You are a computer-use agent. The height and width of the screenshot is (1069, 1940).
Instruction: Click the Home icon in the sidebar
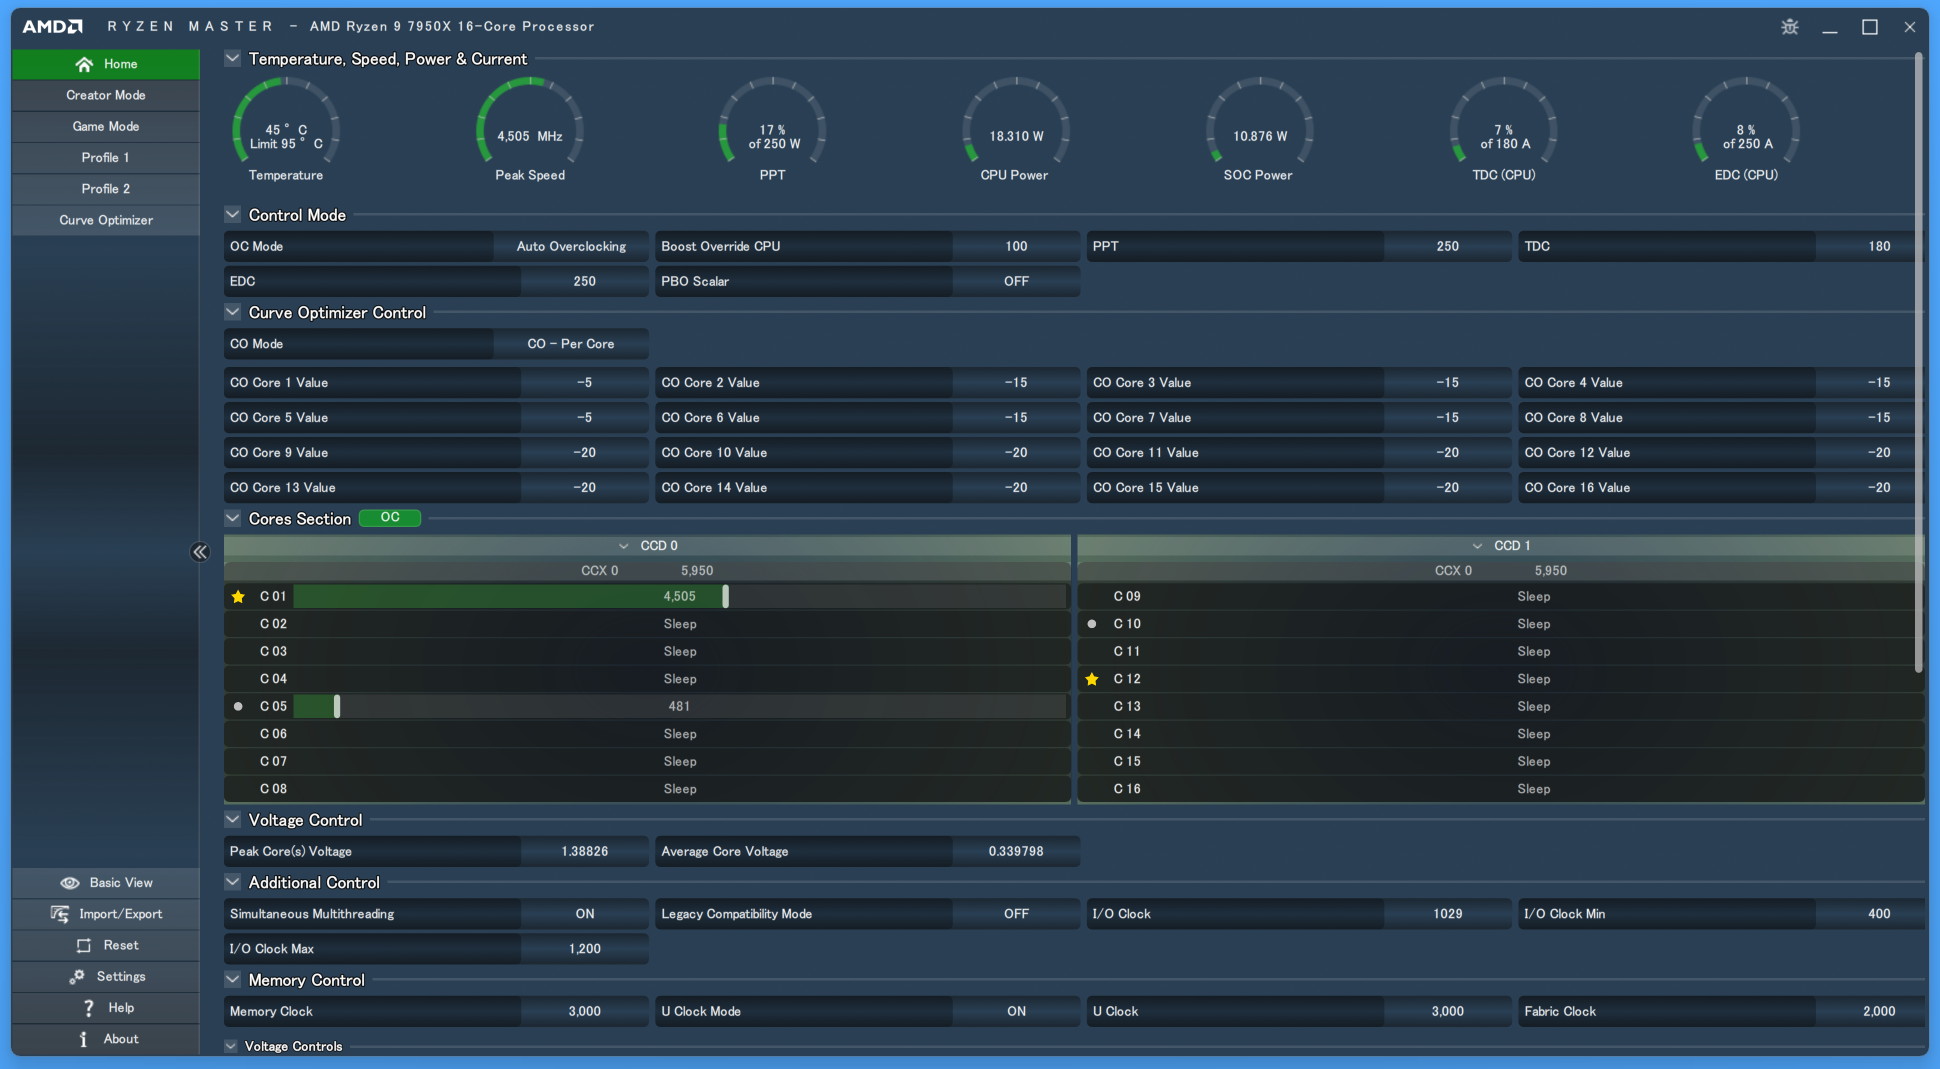pos(84,64)
